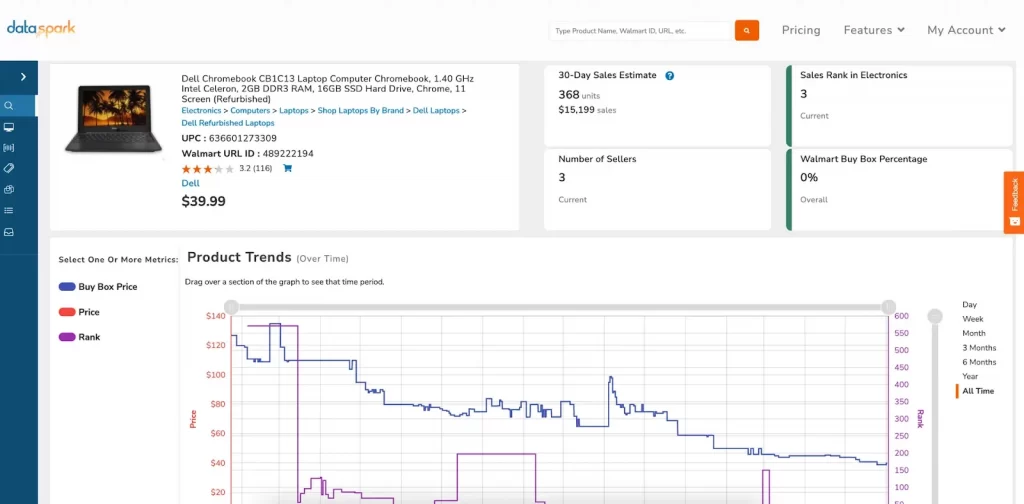Image resolution: width=1024 pixels, height=504 pixels.
Task: Open the inbox tray sidebar icon
Action: (x=9, y=232)
